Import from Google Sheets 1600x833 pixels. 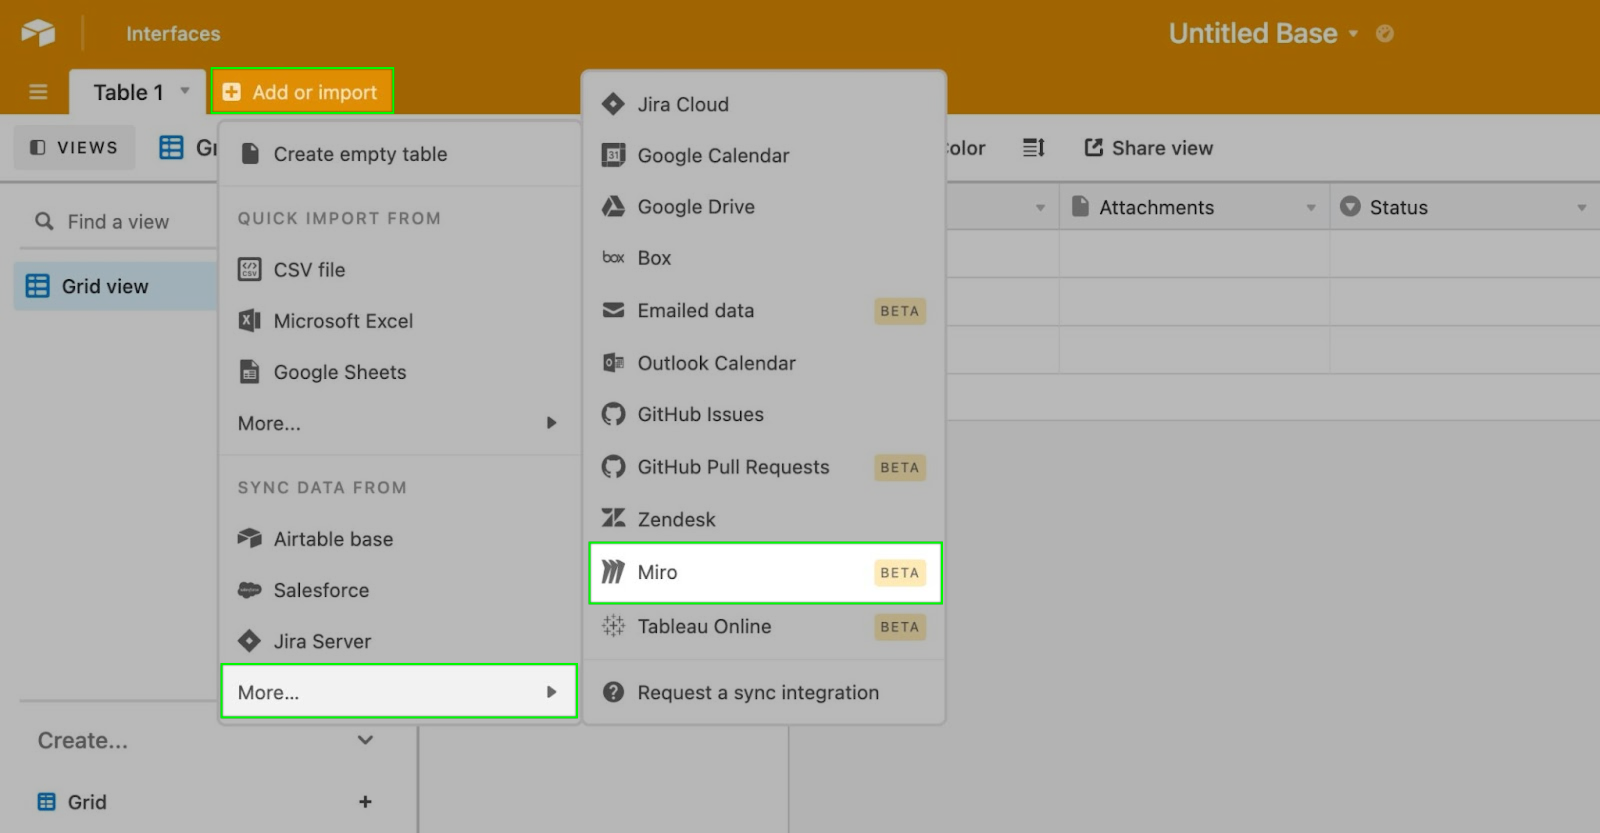(399, 372)
